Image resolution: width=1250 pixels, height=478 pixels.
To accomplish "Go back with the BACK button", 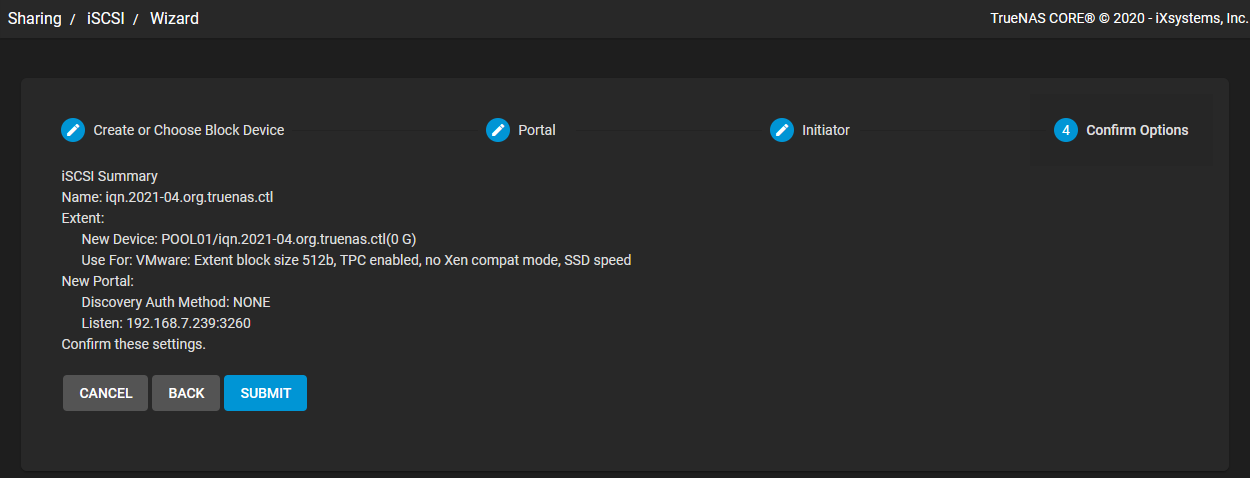I will click(x=186, y=393).
